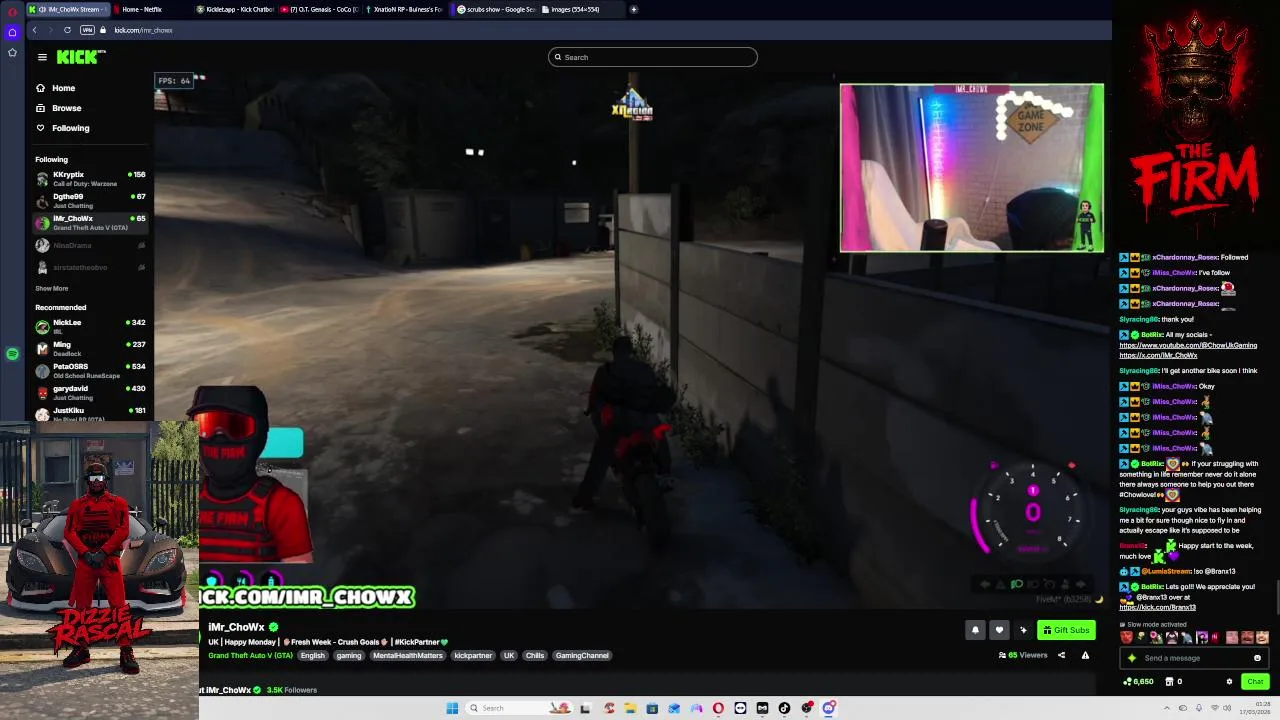Open the Windows Start menu

coord(452,708)
